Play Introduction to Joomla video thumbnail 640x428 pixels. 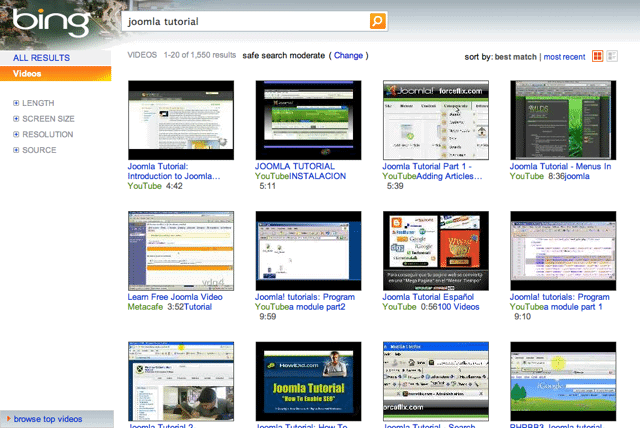(181, 120)
